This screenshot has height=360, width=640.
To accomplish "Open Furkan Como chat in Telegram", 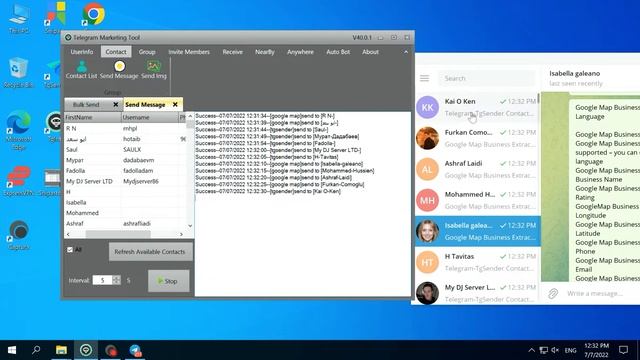I will (x=477, y=138).
